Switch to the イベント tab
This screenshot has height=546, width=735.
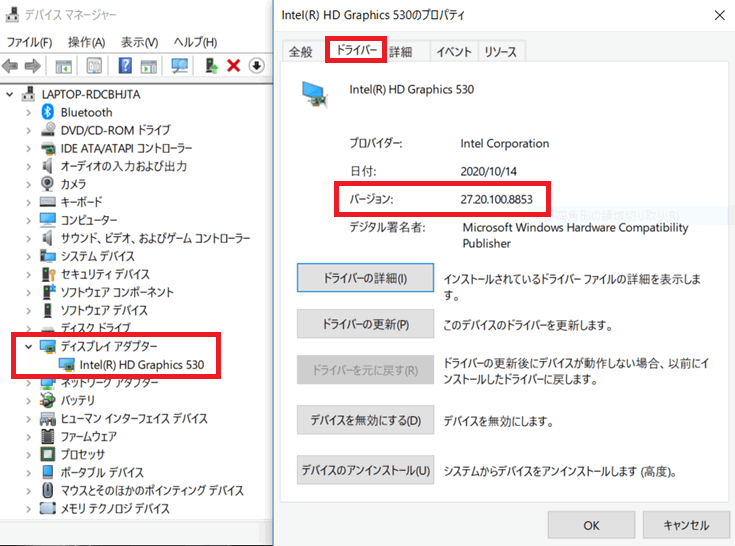tap(454, 52)
